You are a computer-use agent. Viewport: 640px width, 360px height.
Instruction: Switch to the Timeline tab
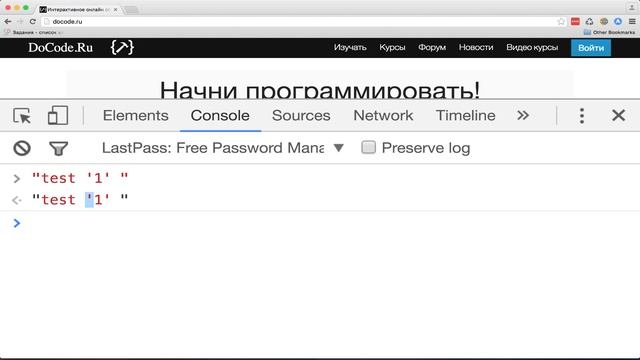(465, 116)
